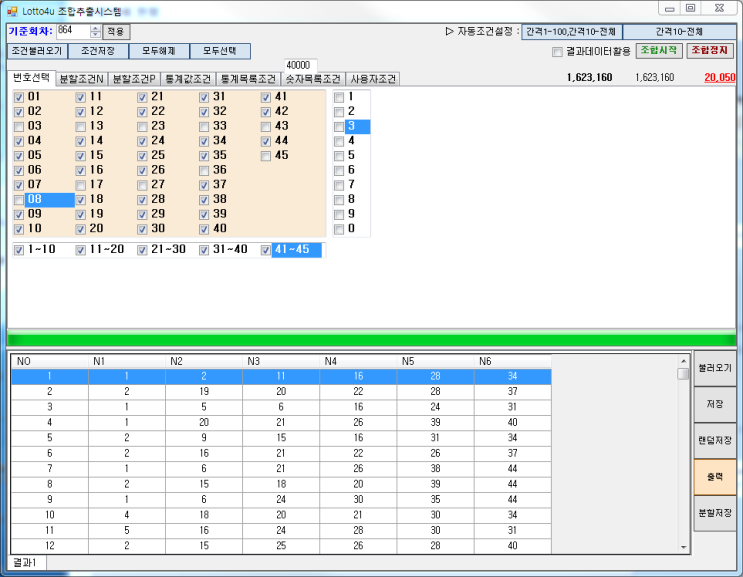Click the 적용 apply button
The height and width of the screenshot is (577, 743).
click(x=116, y=32)
